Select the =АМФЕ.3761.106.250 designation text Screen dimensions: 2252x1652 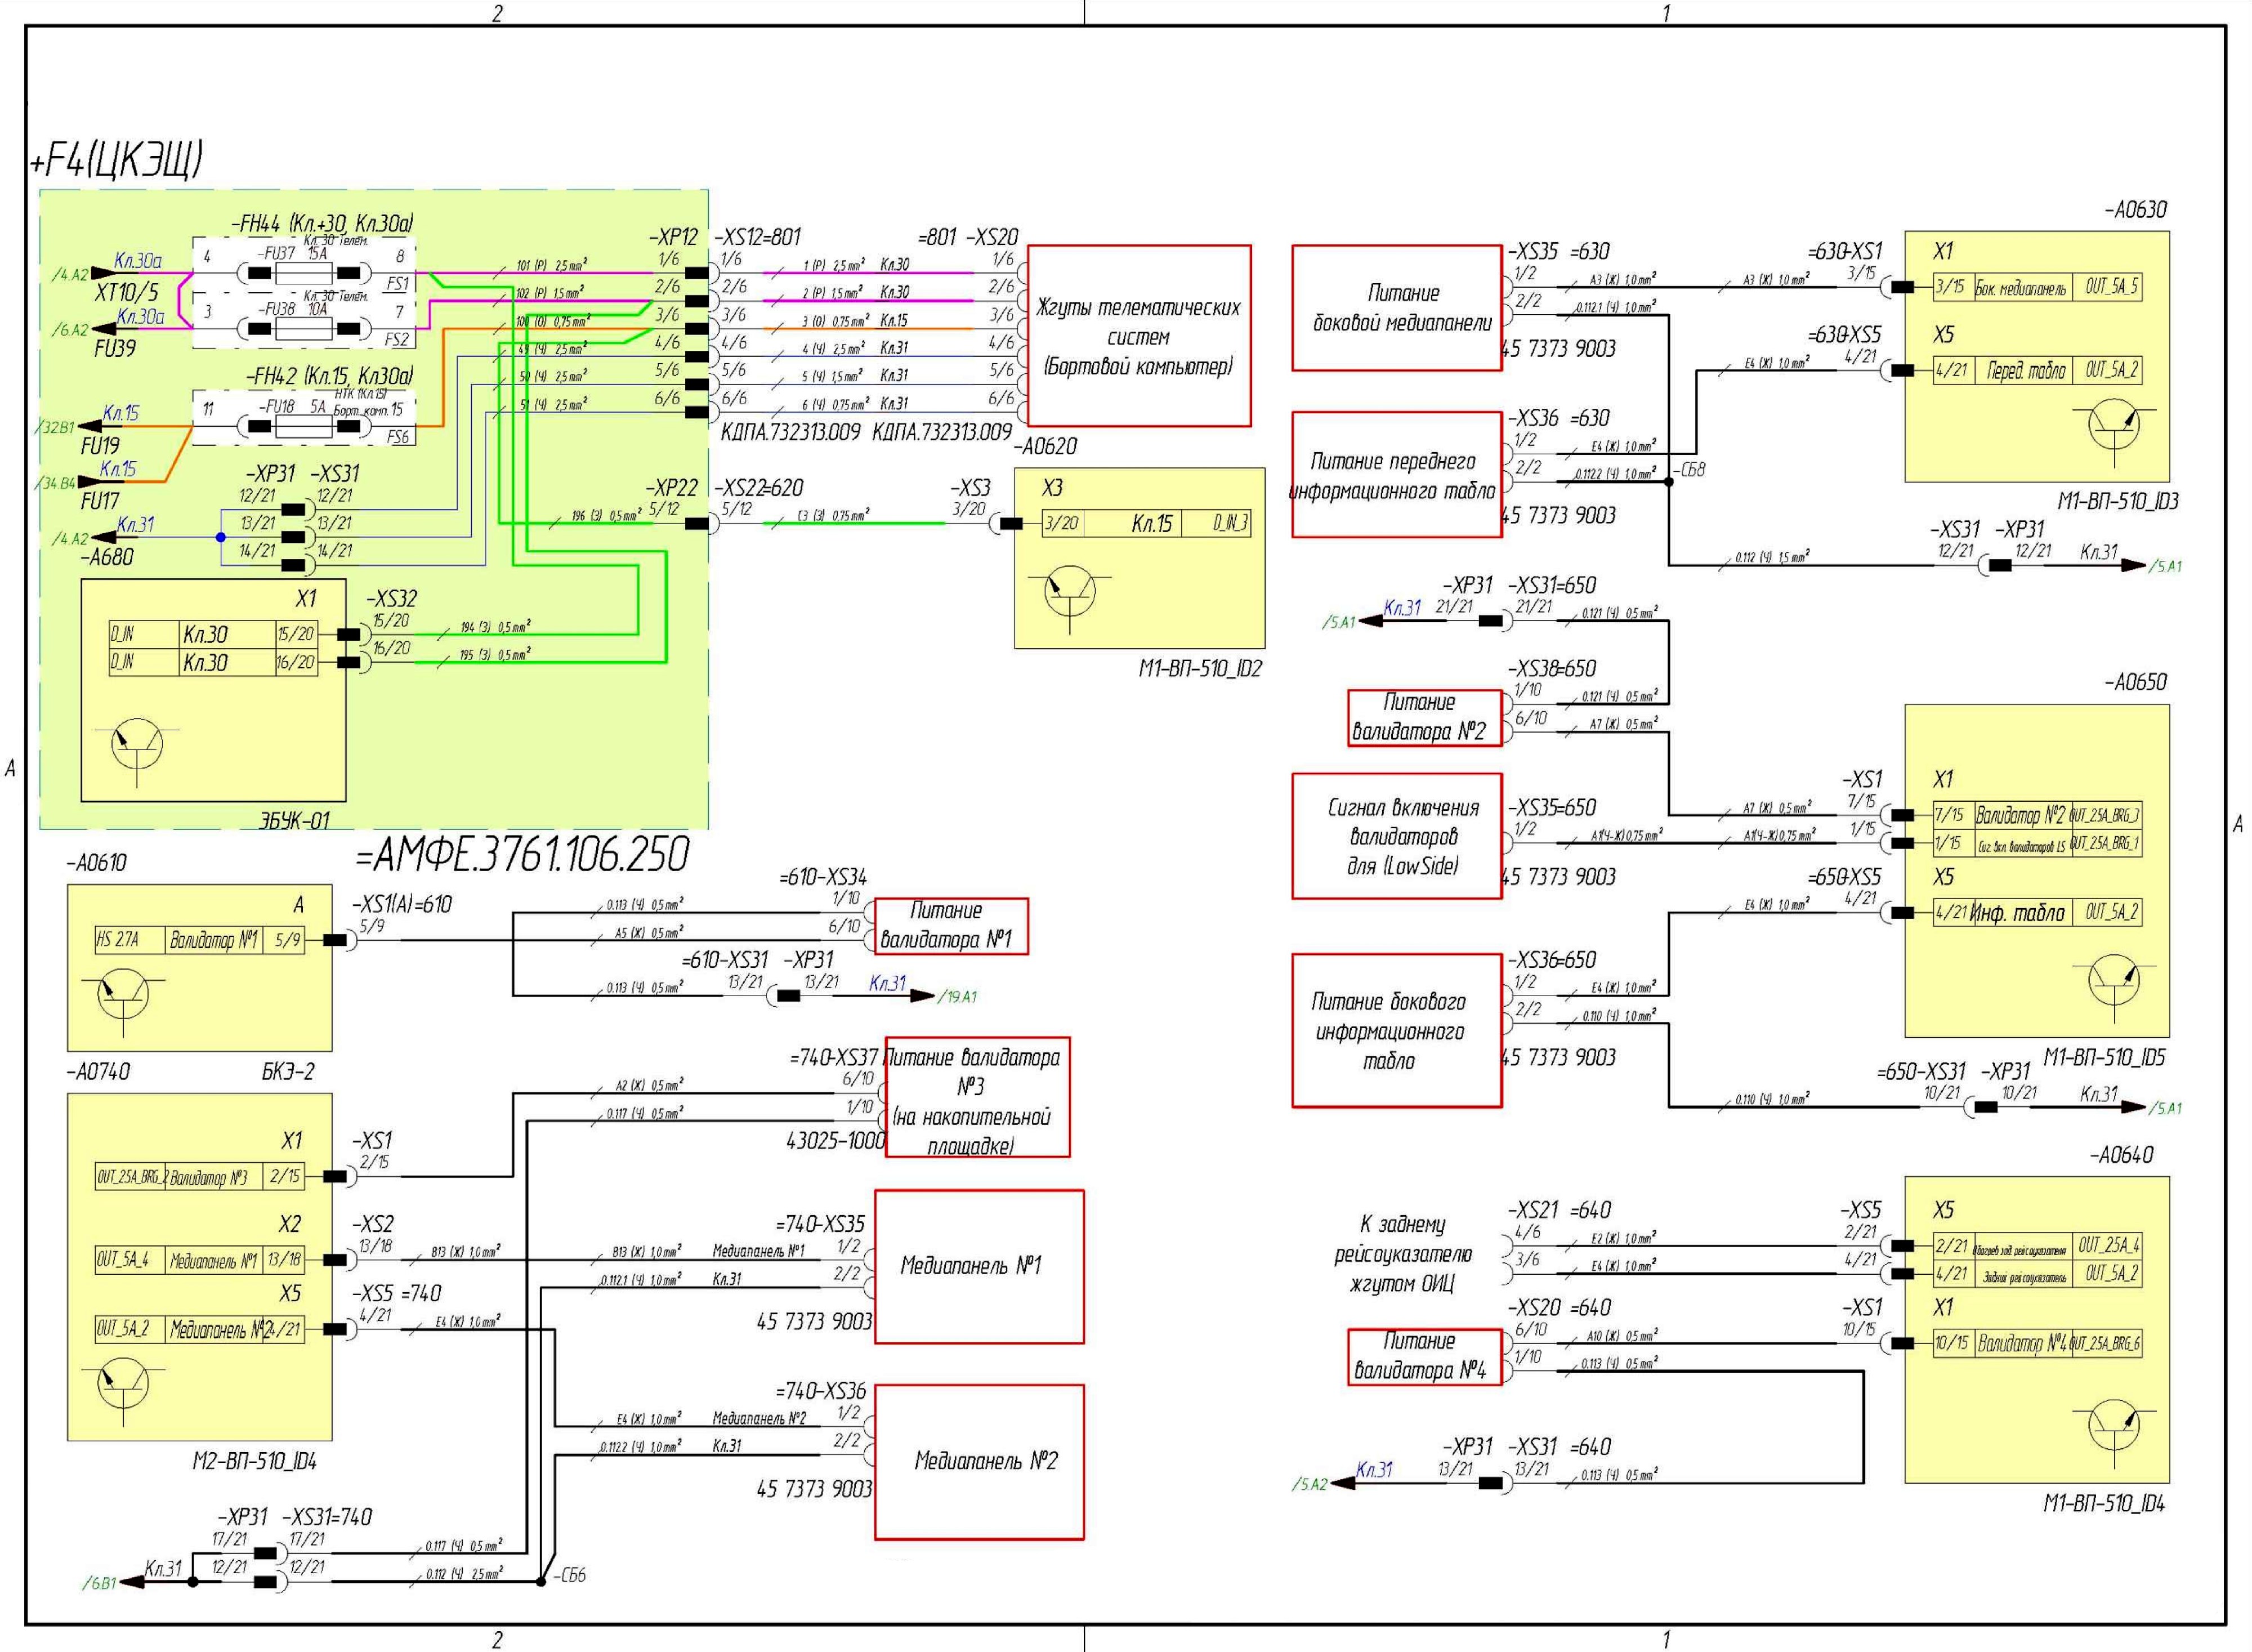click(522, 855)
